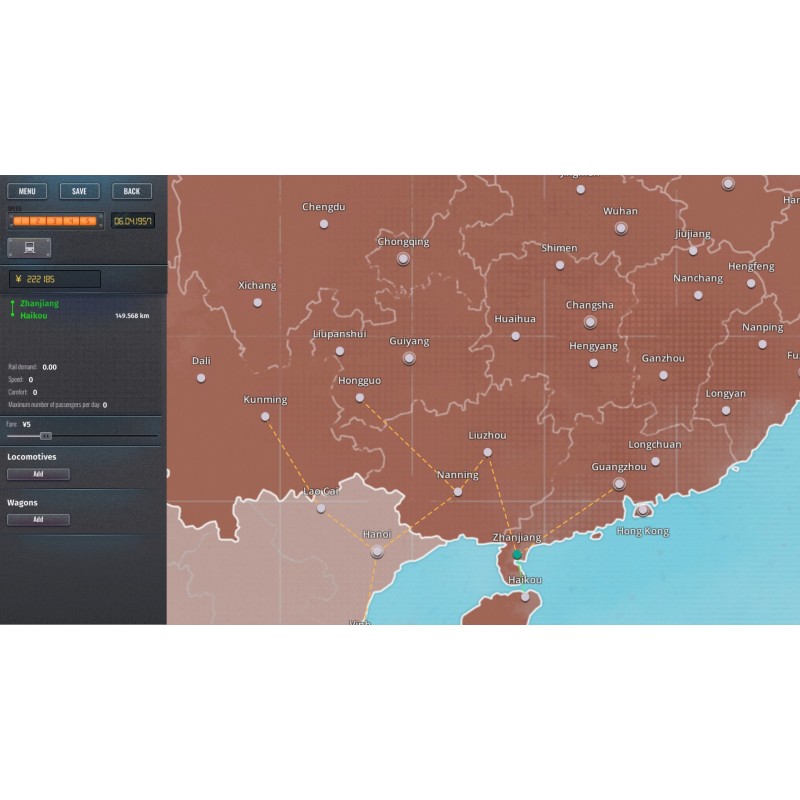Click the train icon button

coord(29,247)
